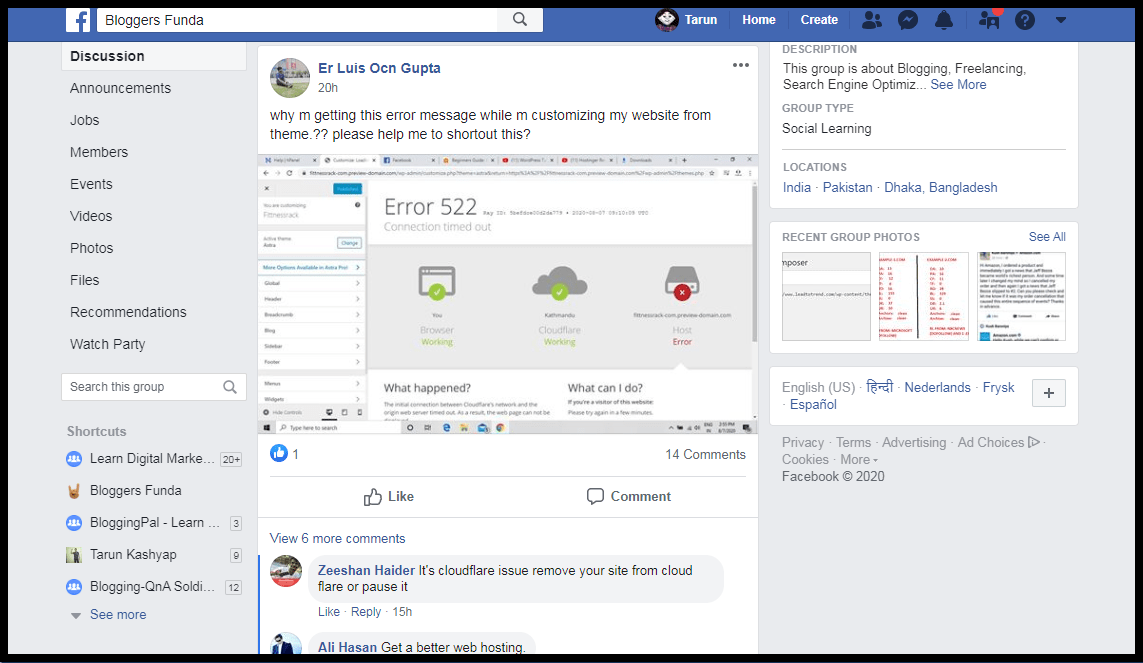Viewport: 1143px width, 663px height.
Task: Expand the footer More dropdown
Action: pos(858,460)
